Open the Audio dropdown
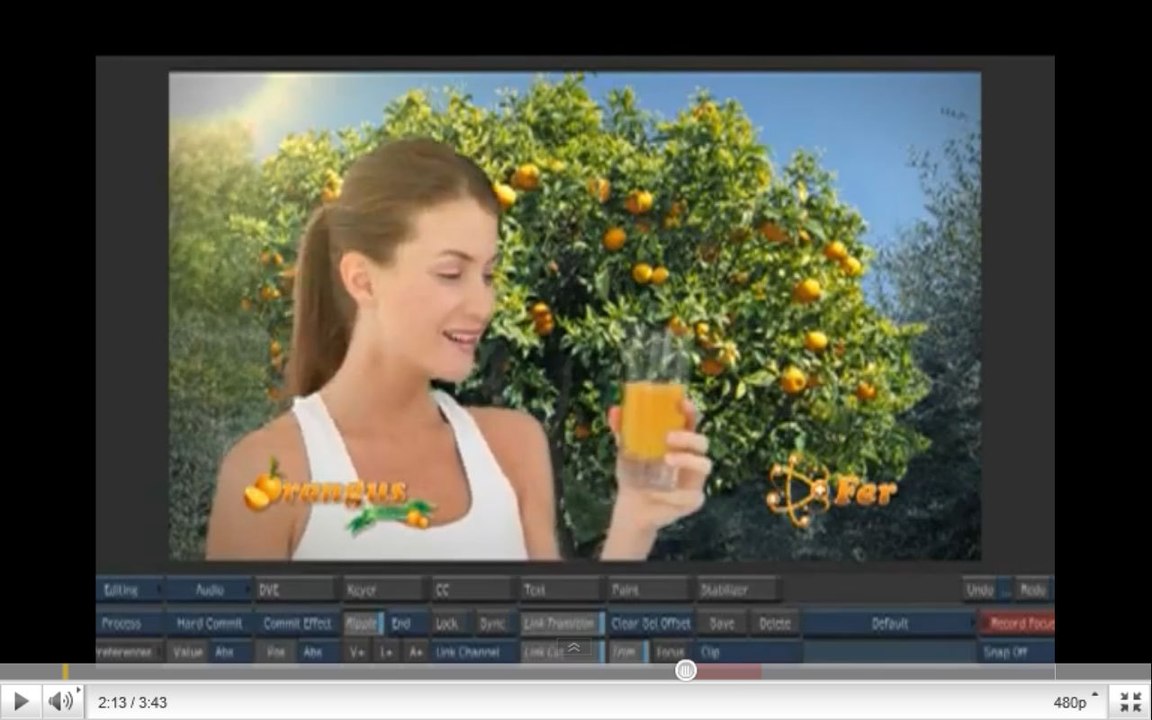The image size is (1152, 720). 209,589
